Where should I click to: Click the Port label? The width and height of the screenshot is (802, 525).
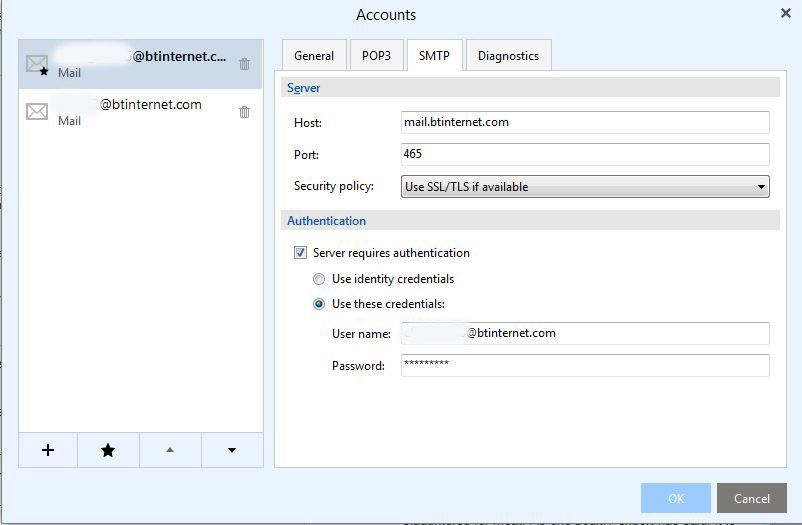(x=306, y=155)
